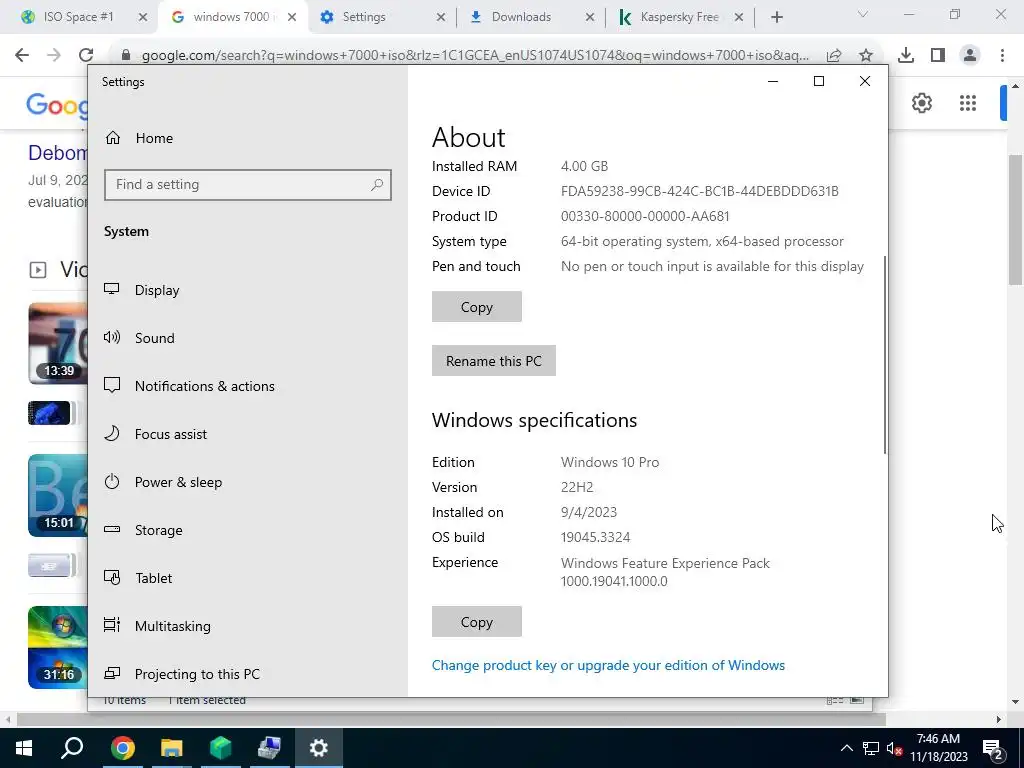Copy device specifications button

(477, 306)
